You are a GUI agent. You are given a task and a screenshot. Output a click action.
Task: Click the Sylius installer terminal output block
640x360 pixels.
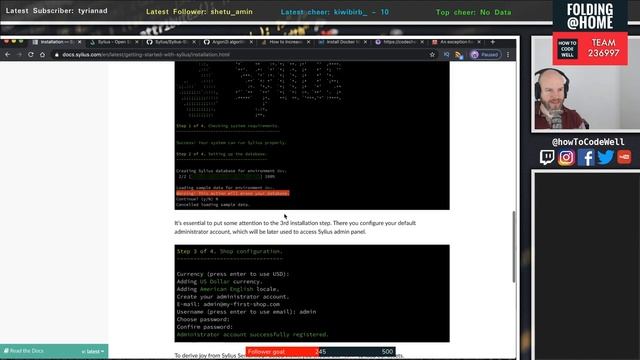(312, 136)
